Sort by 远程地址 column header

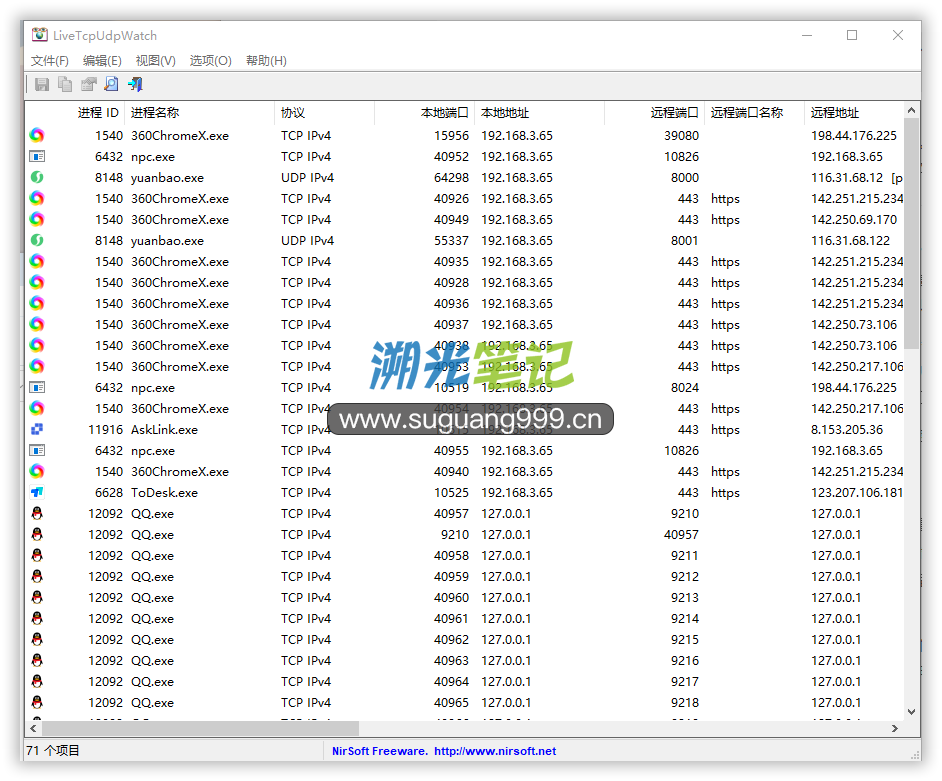click(x=835, y=113)
